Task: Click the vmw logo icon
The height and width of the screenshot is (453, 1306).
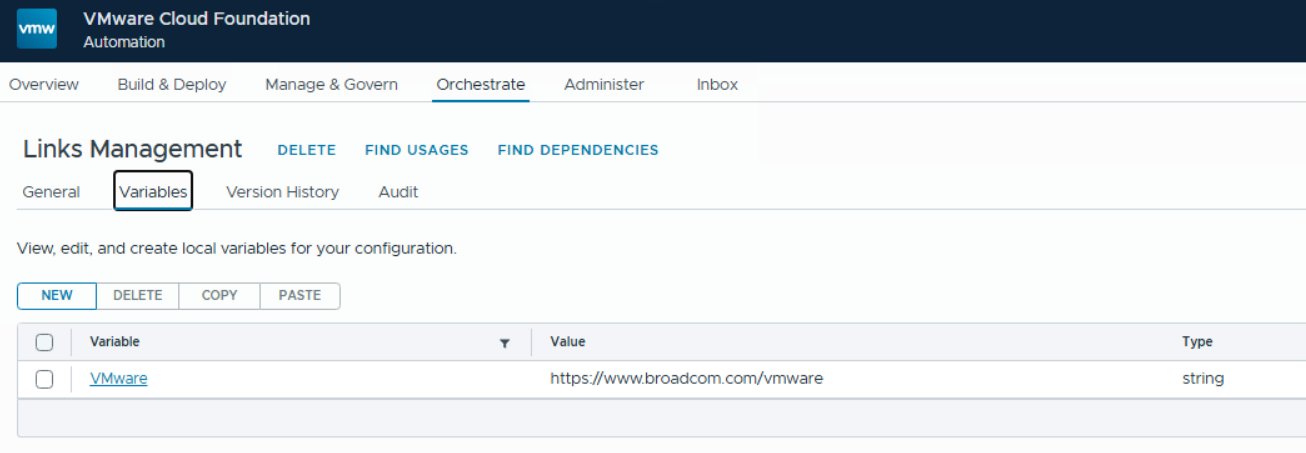Action: coord(37,29)
